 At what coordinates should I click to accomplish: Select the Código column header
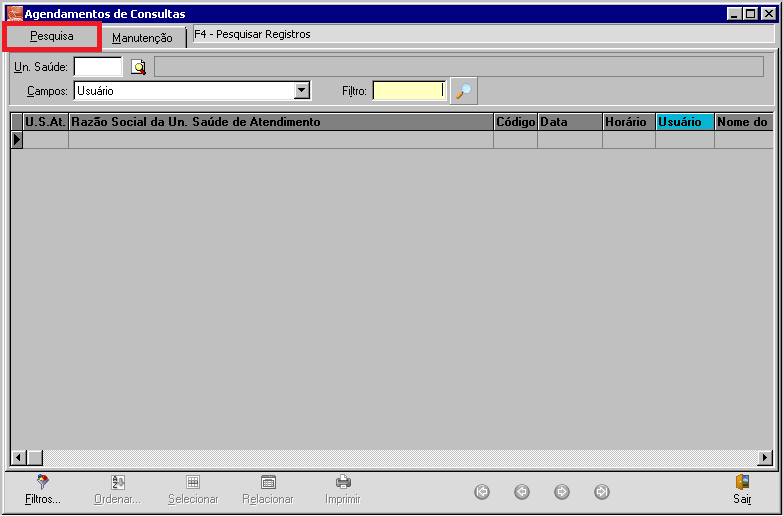click(515, 122)
